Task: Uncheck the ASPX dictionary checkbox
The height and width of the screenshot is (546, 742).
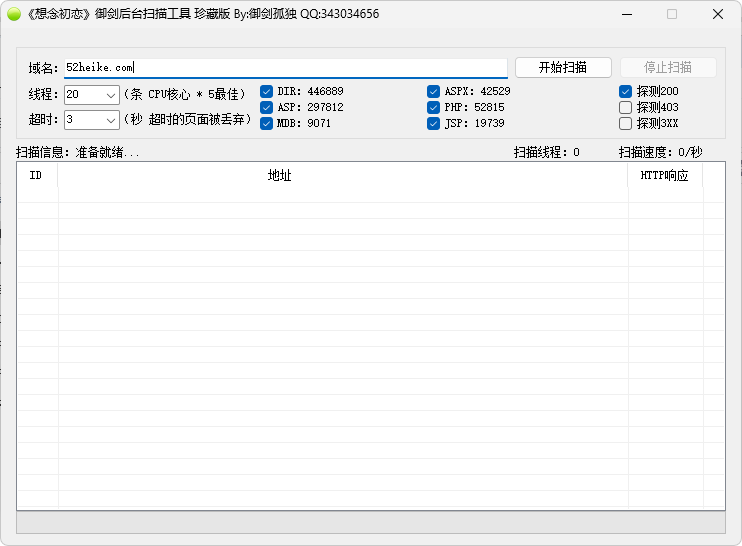Action: coord(433,91)
